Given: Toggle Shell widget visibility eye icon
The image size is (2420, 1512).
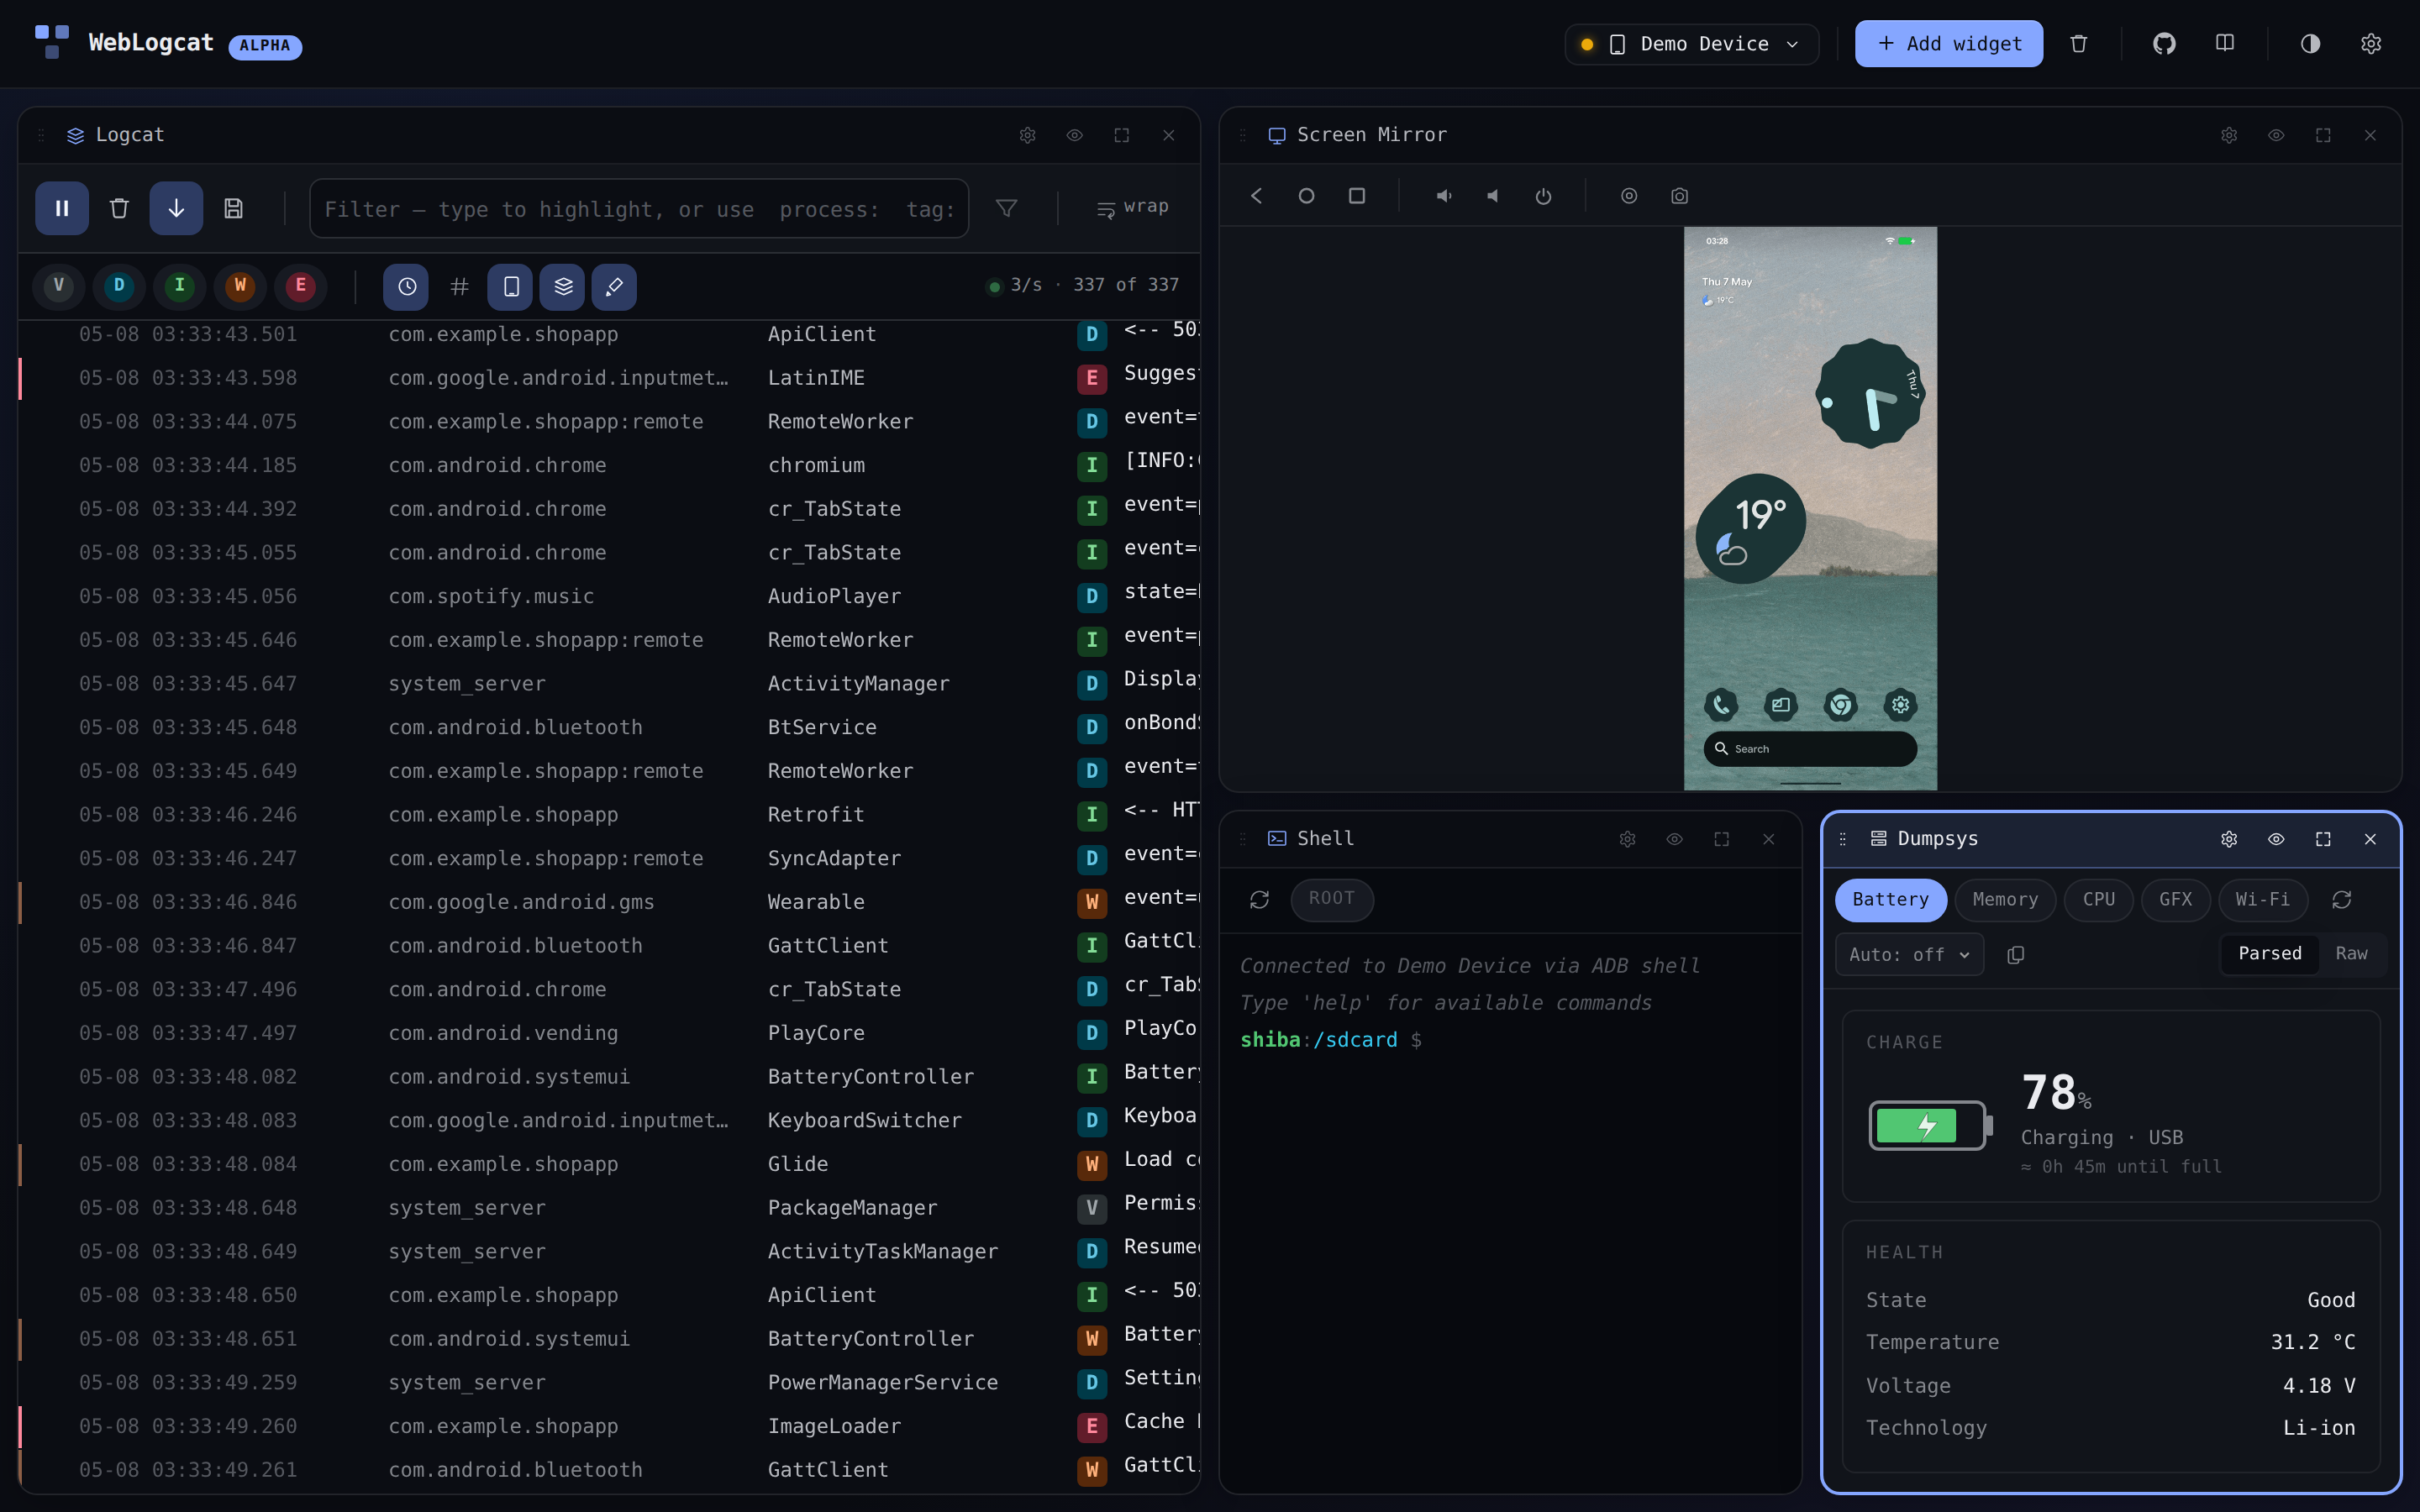Looking at the screenshot, I should [1674, 839].
